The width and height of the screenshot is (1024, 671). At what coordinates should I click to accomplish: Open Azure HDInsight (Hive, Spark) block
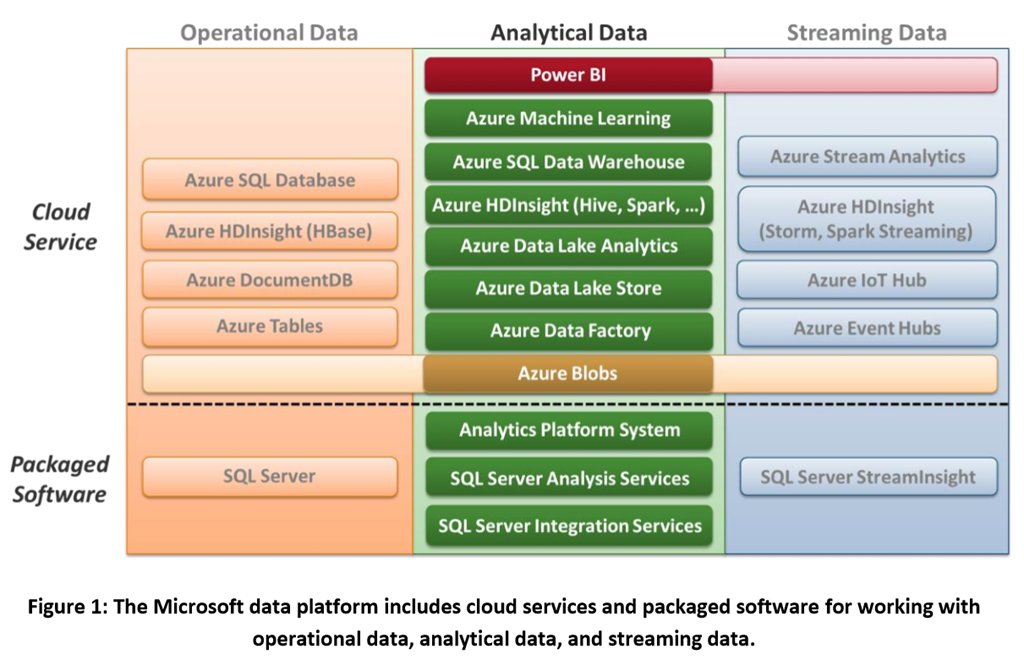(568, 204)
